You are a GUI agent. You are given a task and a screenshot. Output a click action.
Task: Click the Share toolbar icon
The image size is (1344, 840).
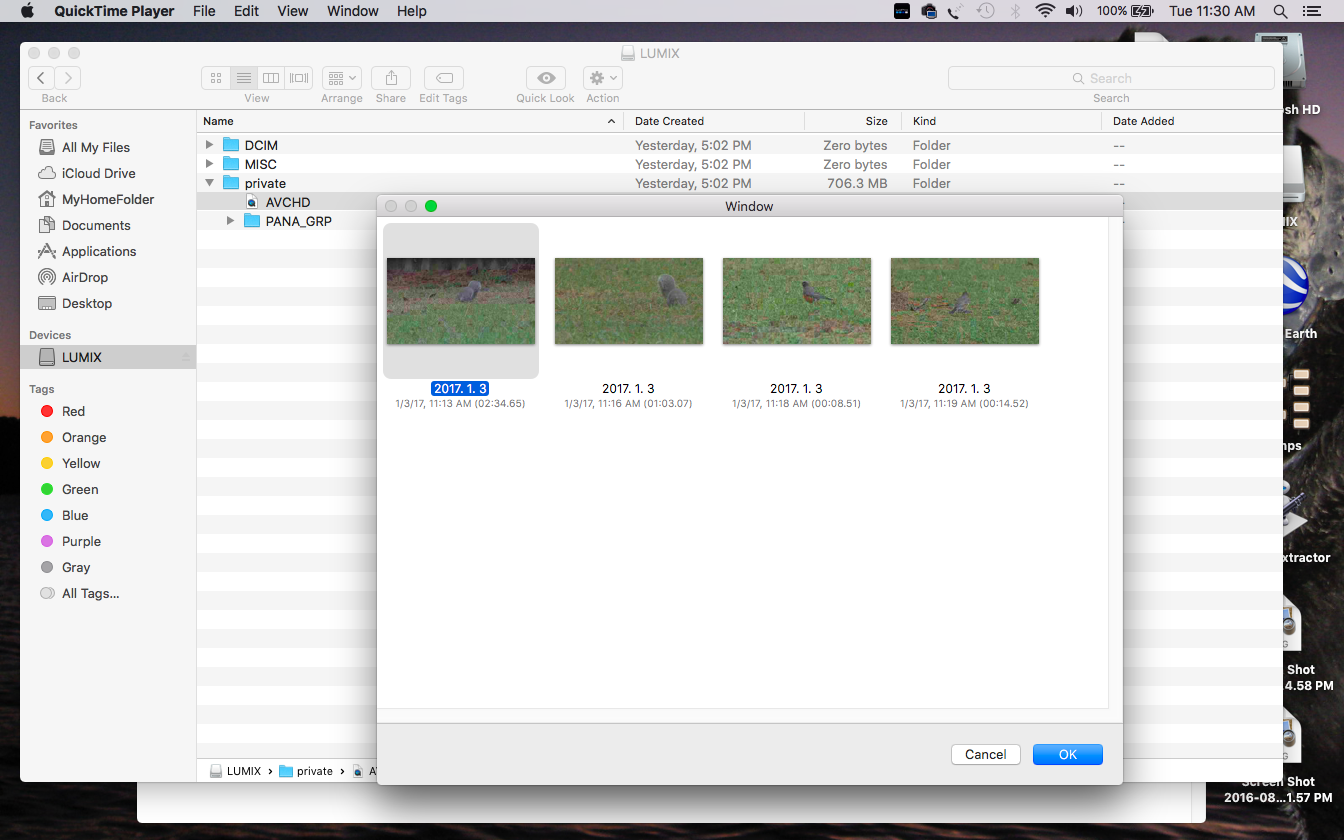pos(391,78)
